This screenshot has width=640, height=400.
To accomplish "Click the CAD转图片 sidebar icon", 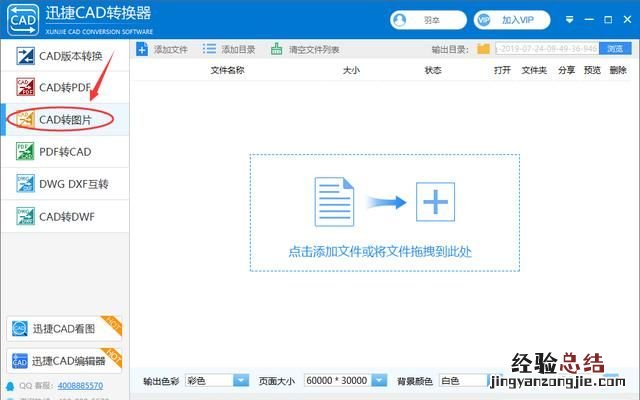I will click(x=24, y=120).
